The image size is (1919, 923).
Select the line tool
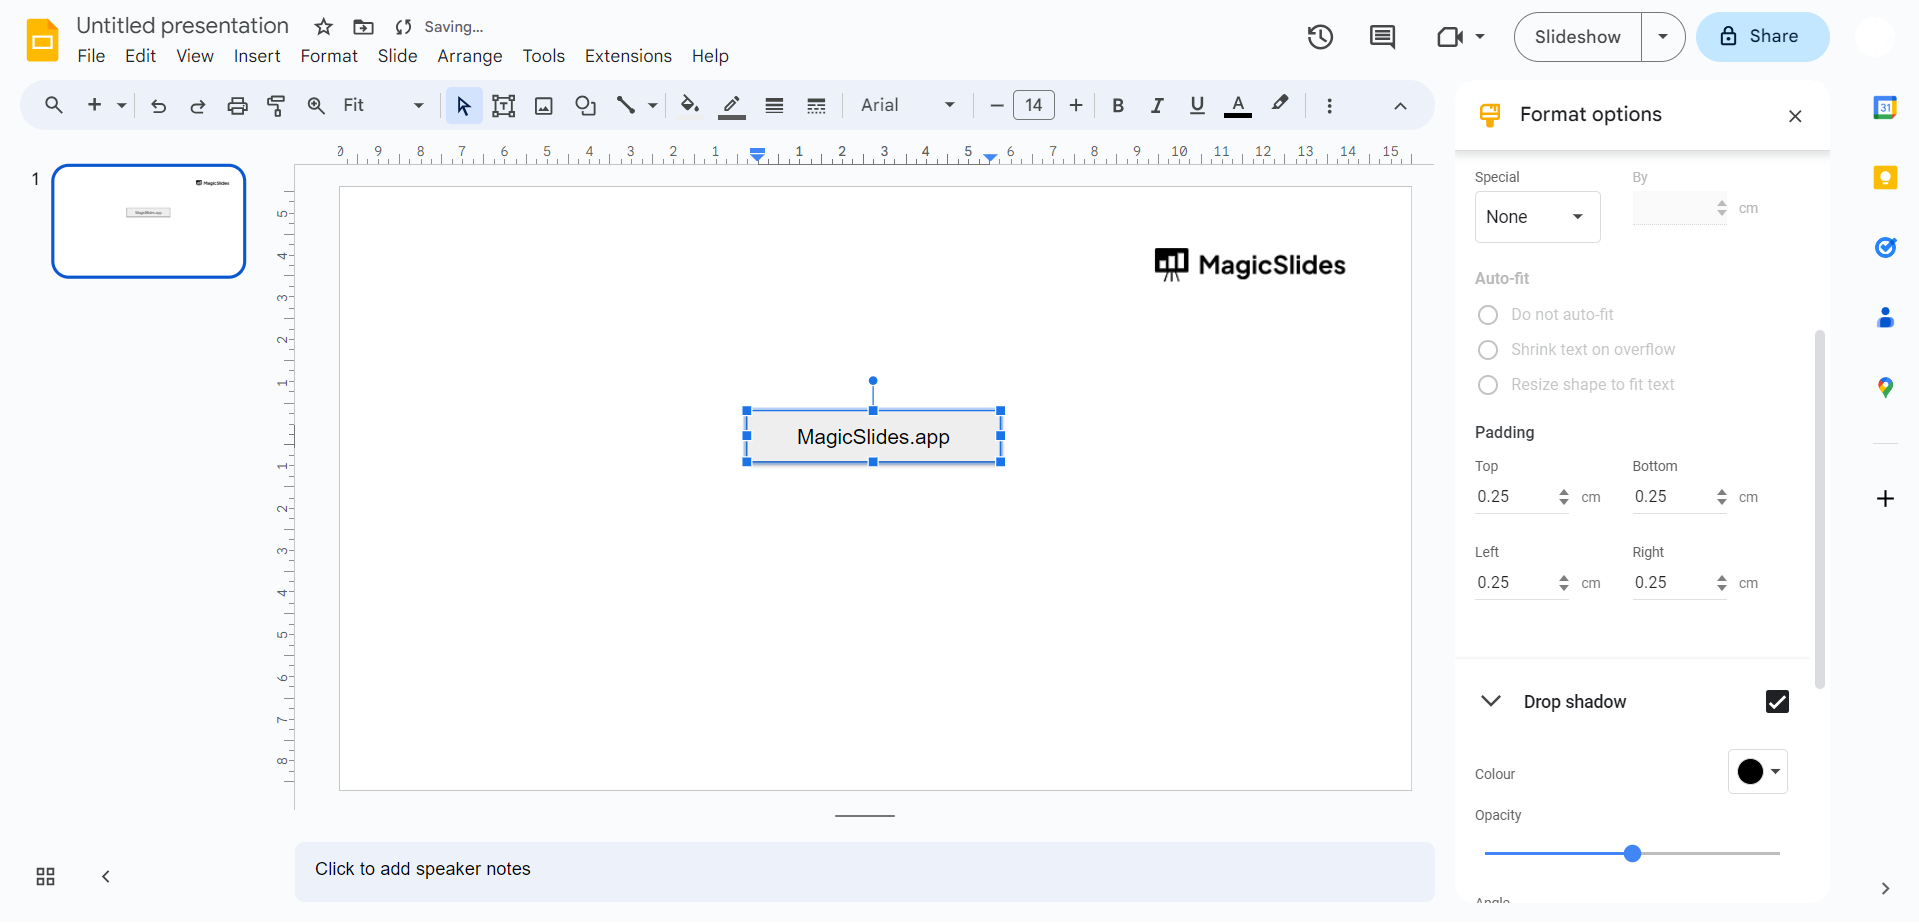coord(626,105)
